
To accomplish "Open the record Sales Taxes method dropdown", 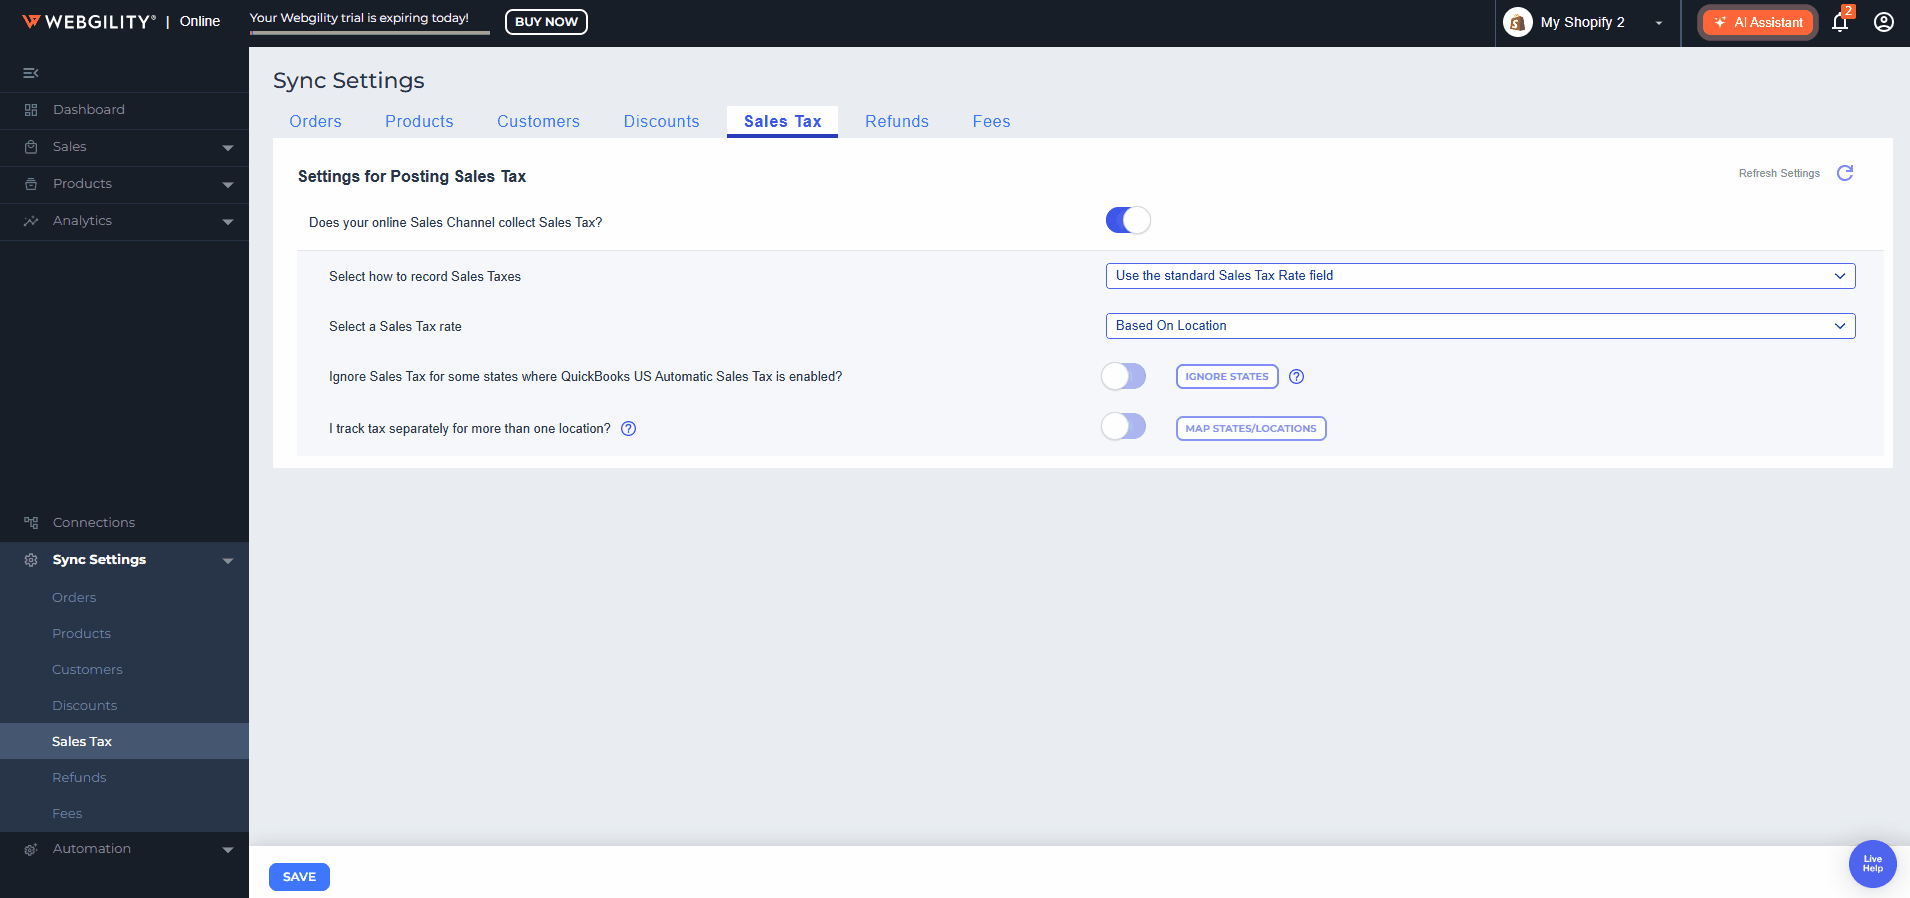I will coord(1480,276).
